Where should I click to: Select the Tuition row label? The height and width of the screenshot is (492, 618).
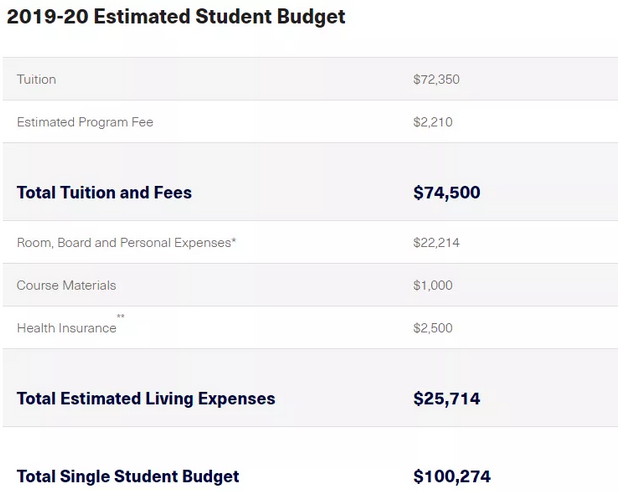pyautogui.click(x=36, y=79)
